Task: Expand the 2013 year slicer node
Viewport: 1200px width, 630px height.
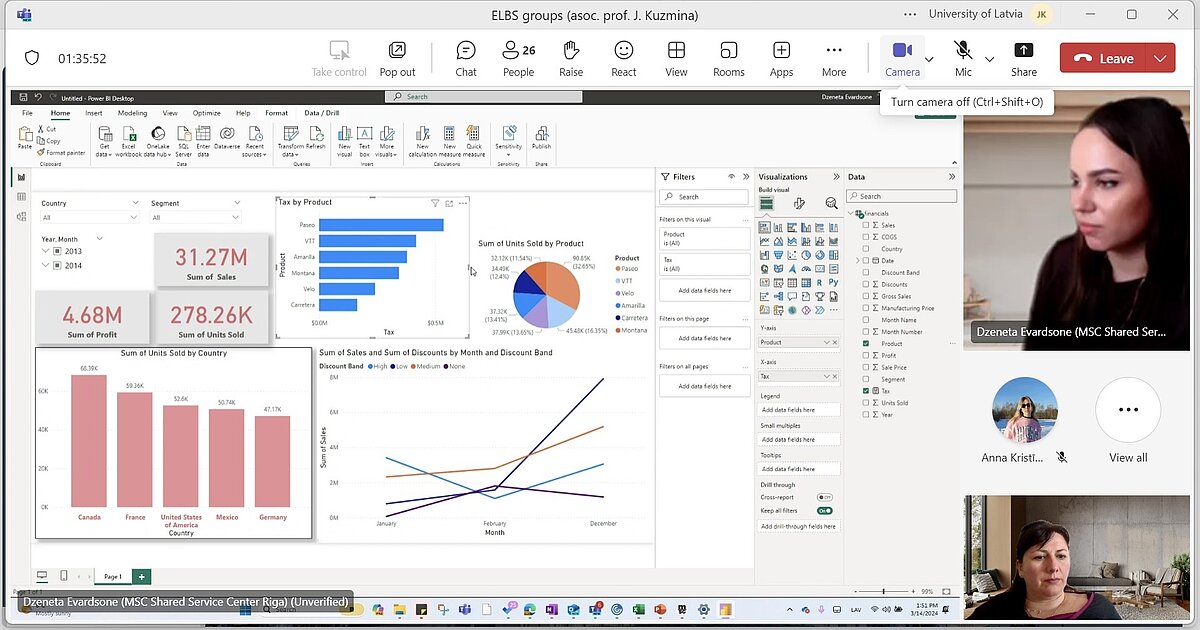Action: (45, 252)
